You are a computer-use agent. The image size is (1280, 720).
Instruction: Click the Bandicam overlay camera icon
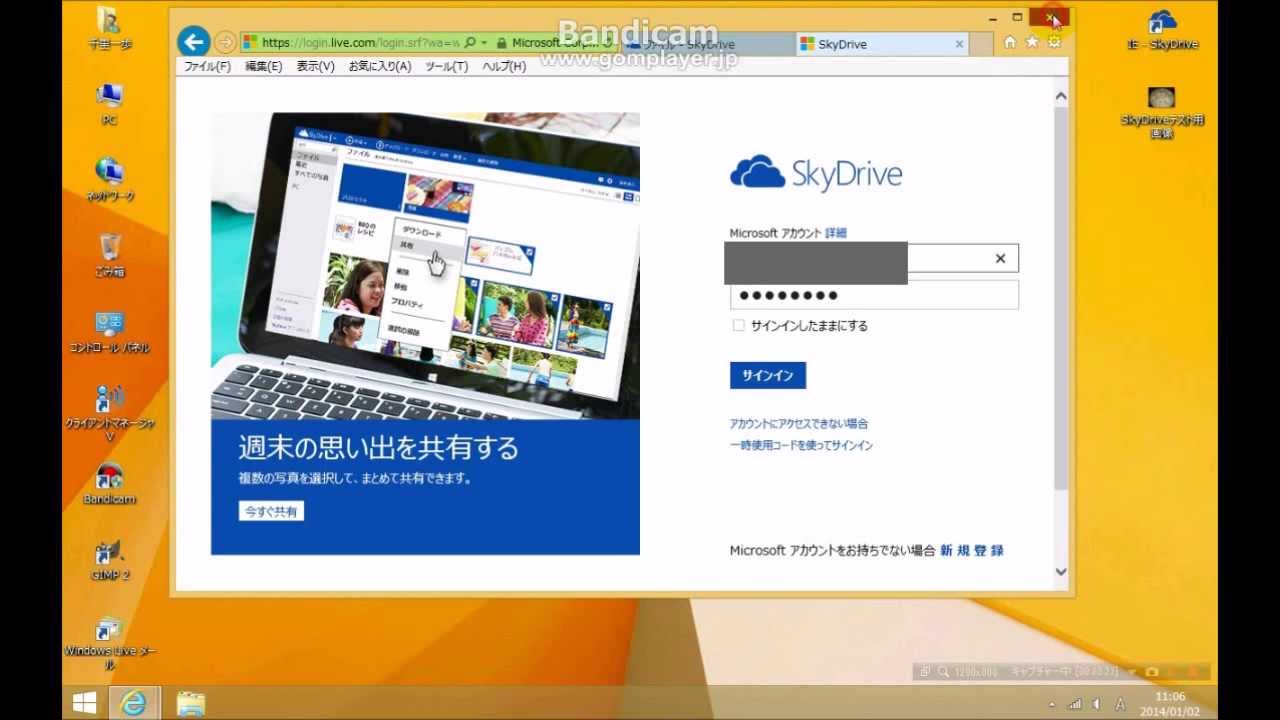tap(1152, 672)
